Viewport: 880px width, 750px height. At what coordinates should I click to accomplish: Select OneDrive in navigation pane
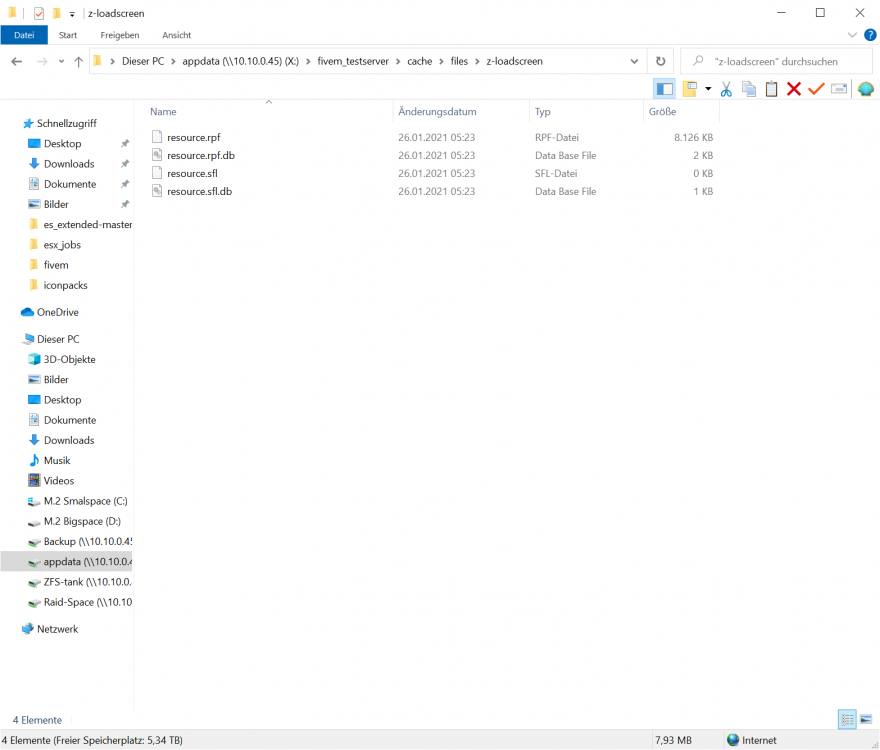coord(57,312)
